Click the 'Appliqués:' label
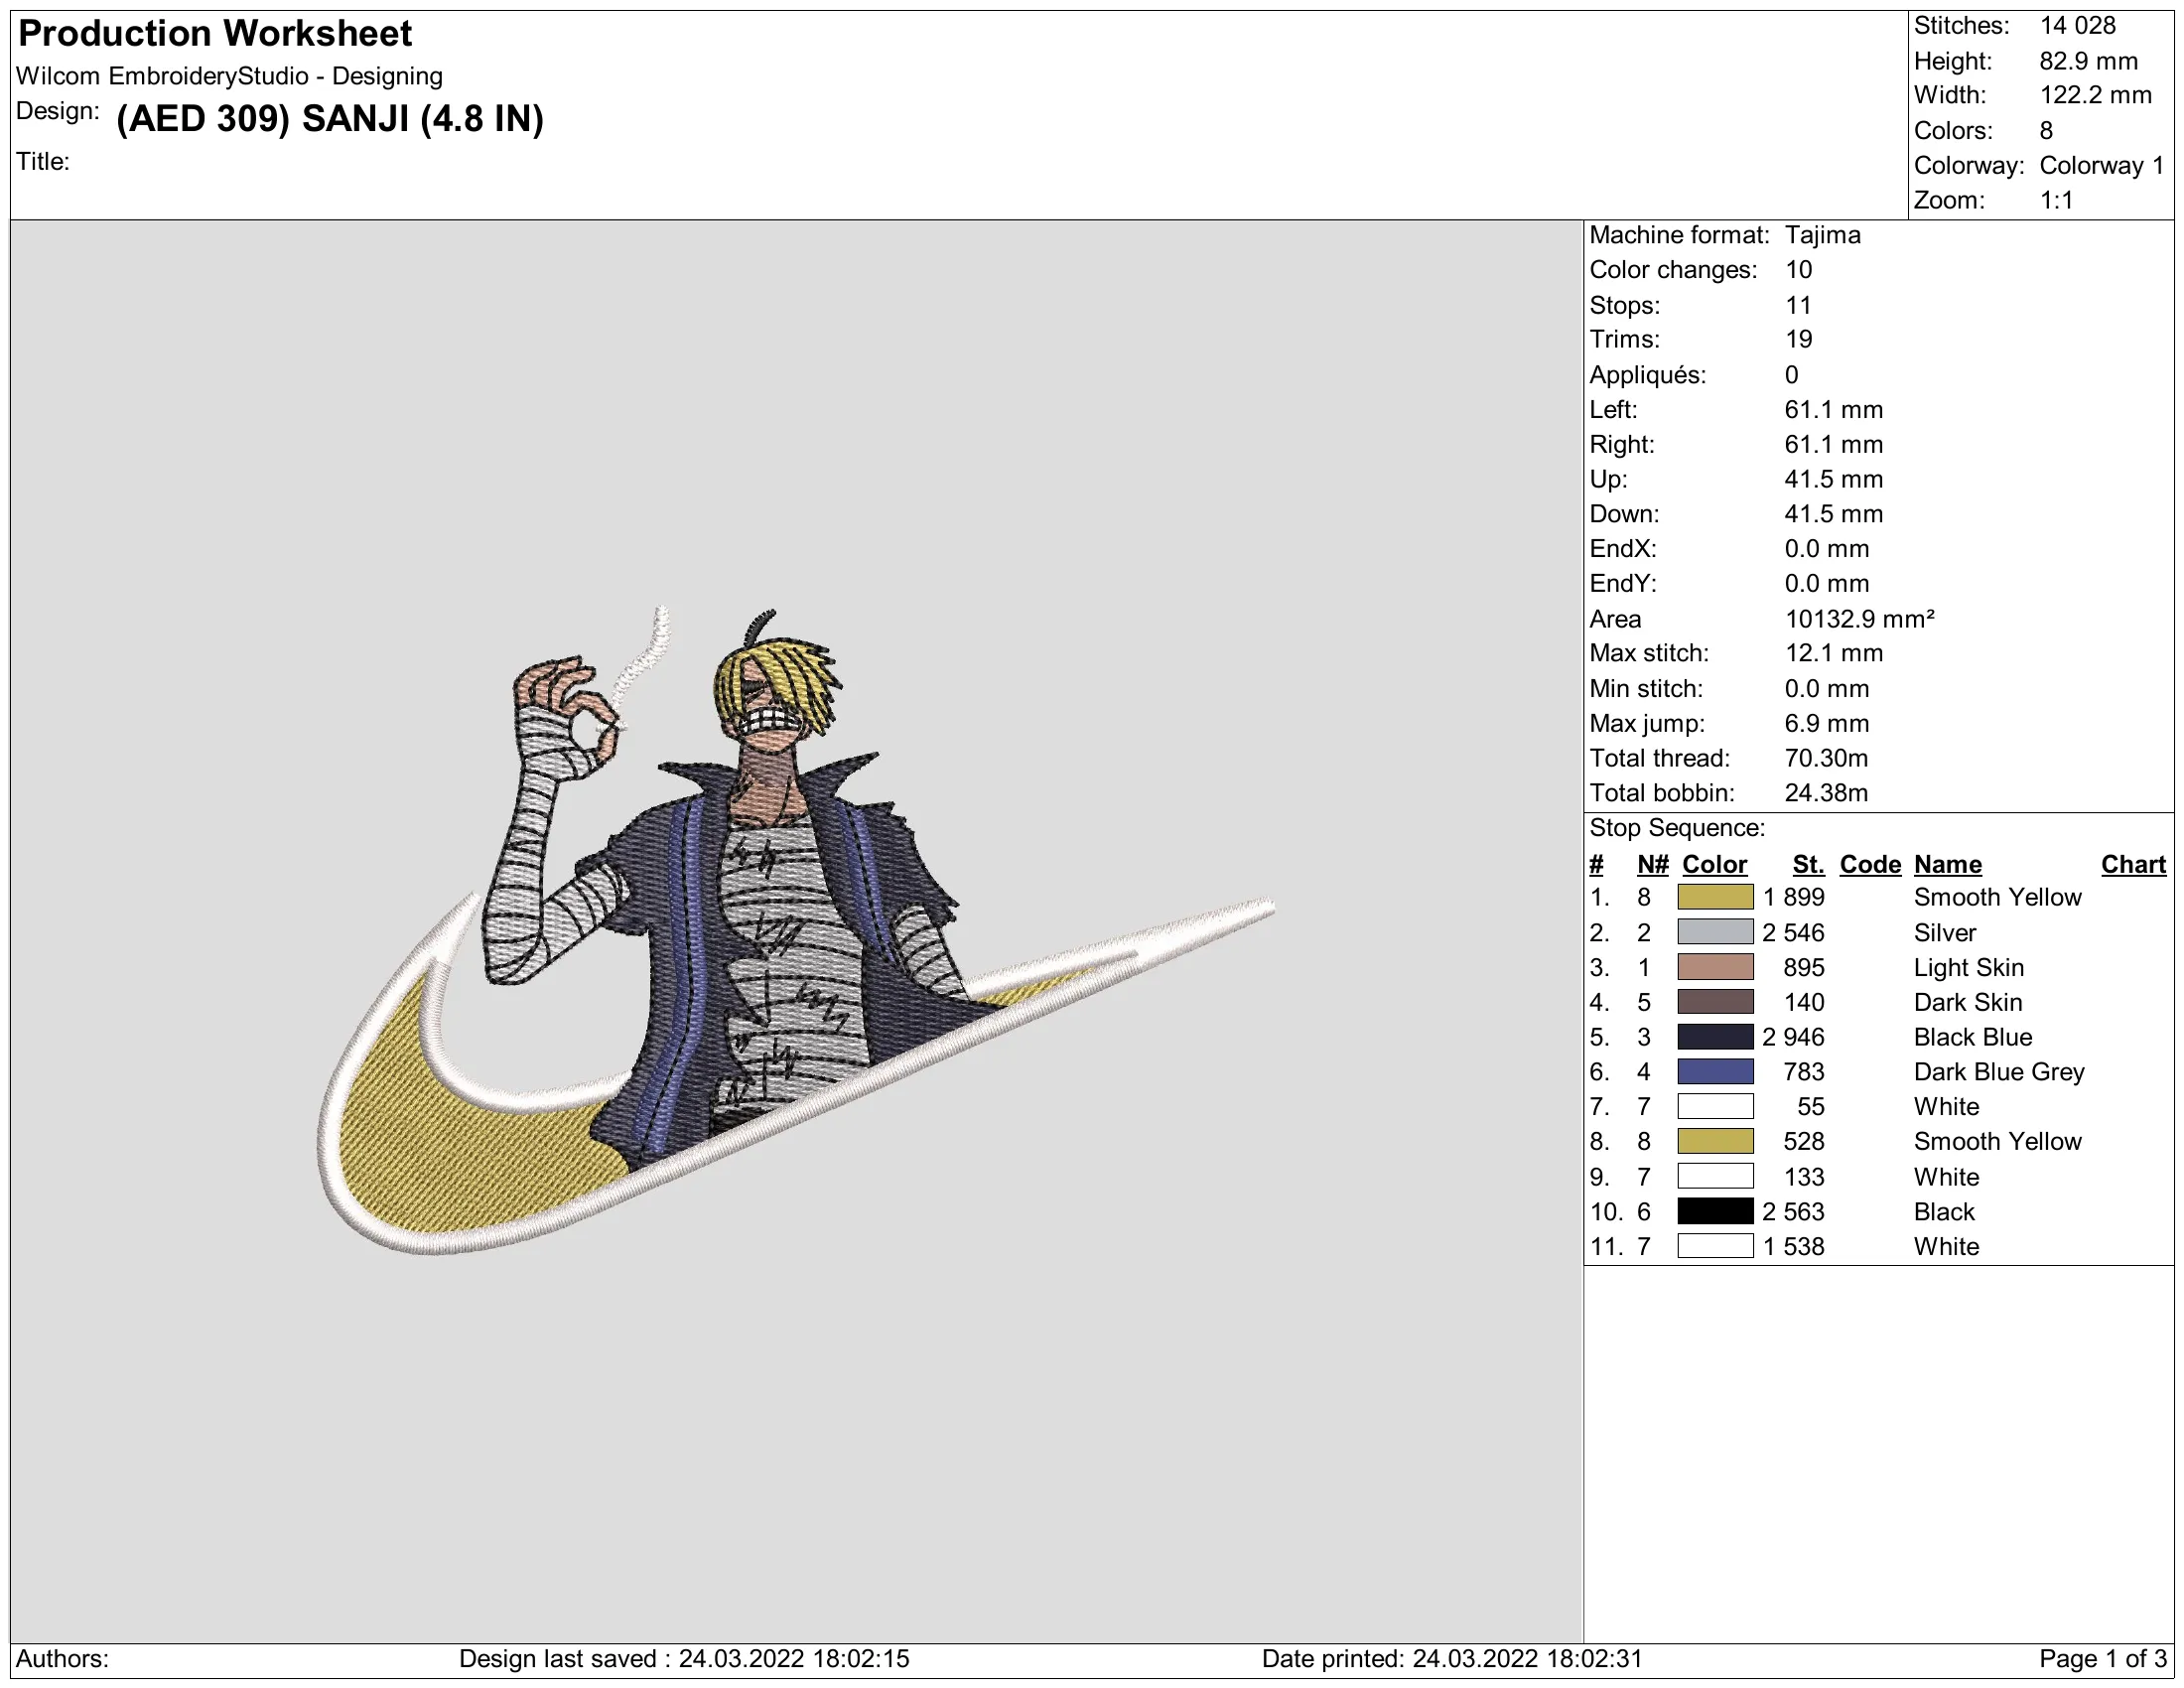The height and width of the screenshot is (1688, 2184). pyautogui.click(x=1648, y=375)
